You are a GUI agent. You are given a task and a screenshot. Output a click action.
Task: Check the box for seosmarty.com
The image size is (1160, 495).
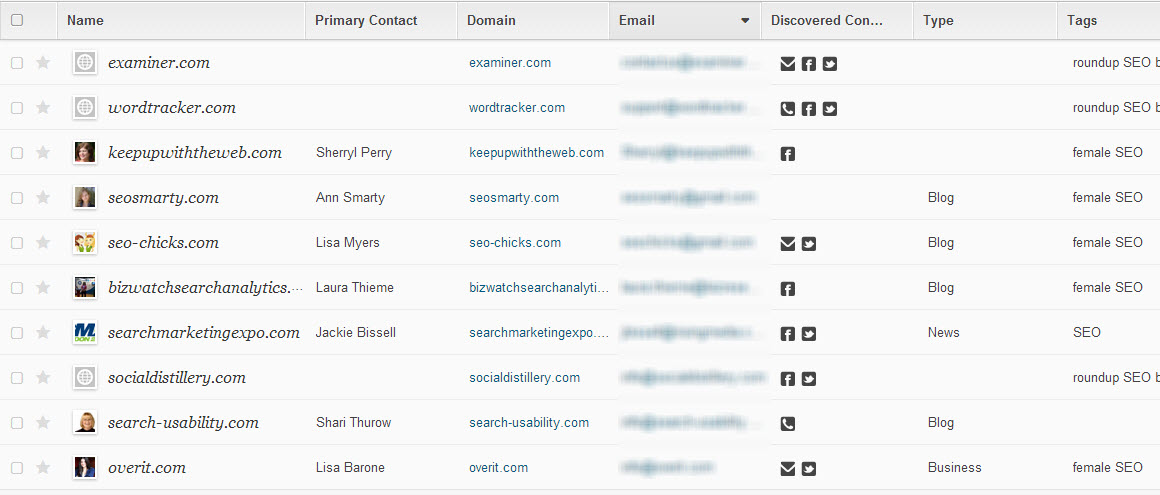[17, 198]
